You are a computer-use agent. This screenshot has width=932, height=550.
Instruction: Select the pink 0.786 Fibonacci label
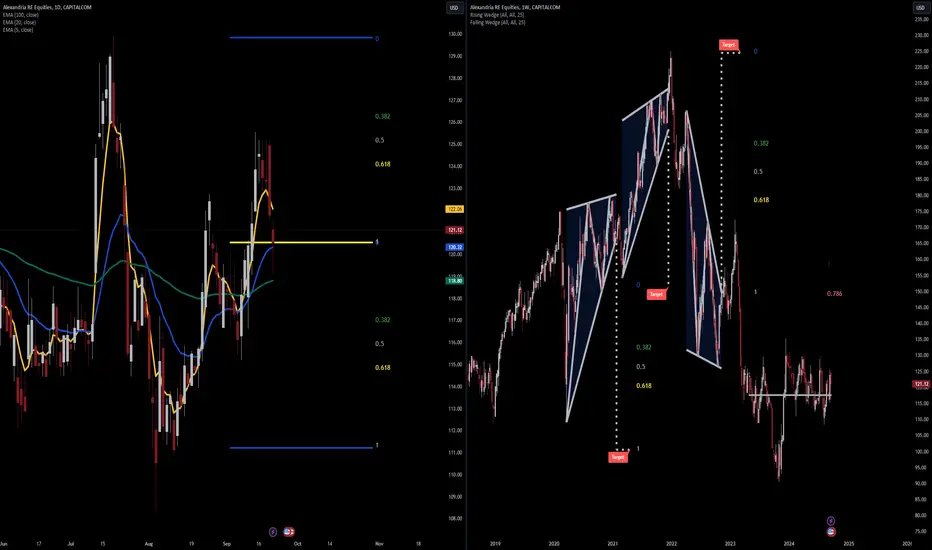(x=834, y=294)
